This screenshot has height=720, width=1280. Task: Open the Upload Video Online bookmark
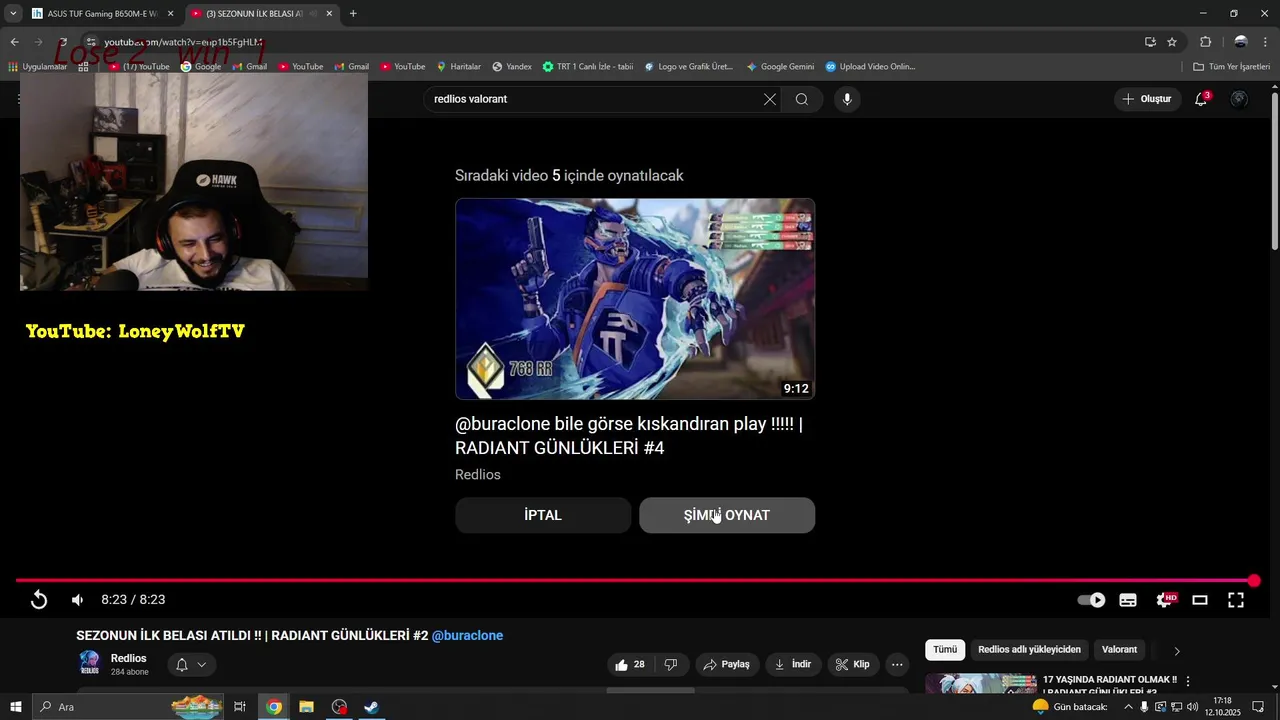tap(870, 67)
